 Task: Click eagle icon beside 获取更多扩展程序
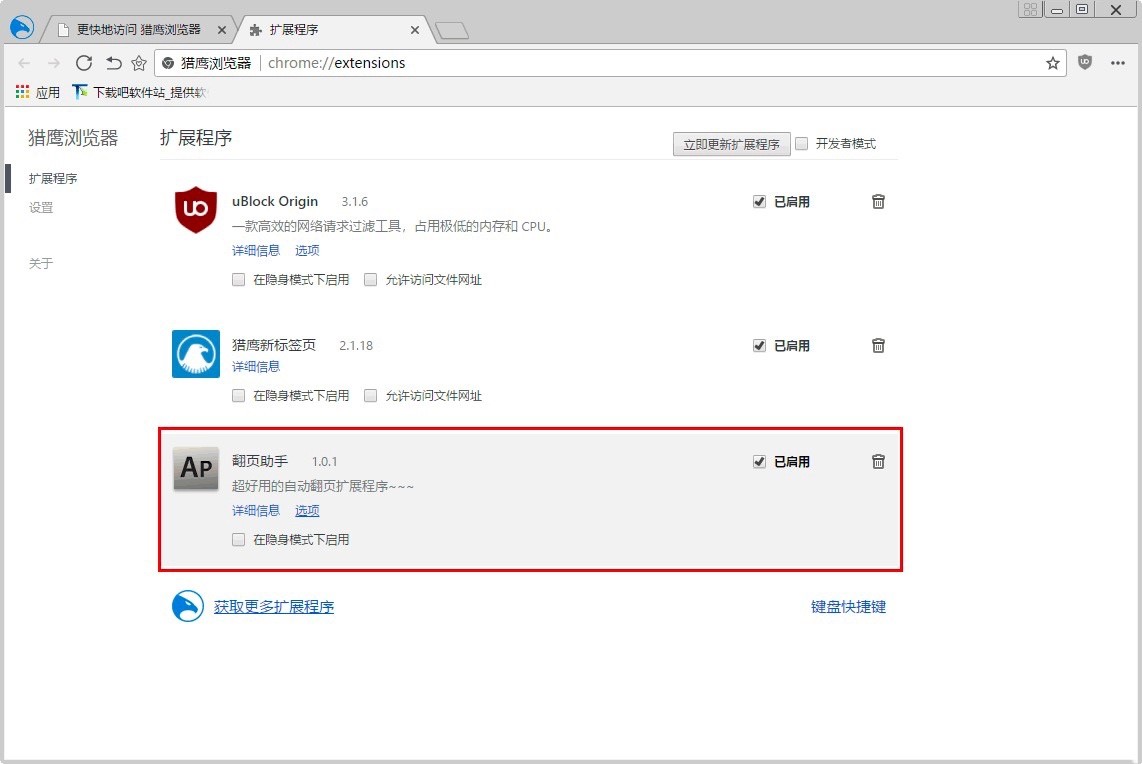pyautogui.click(x=188, y=606)
